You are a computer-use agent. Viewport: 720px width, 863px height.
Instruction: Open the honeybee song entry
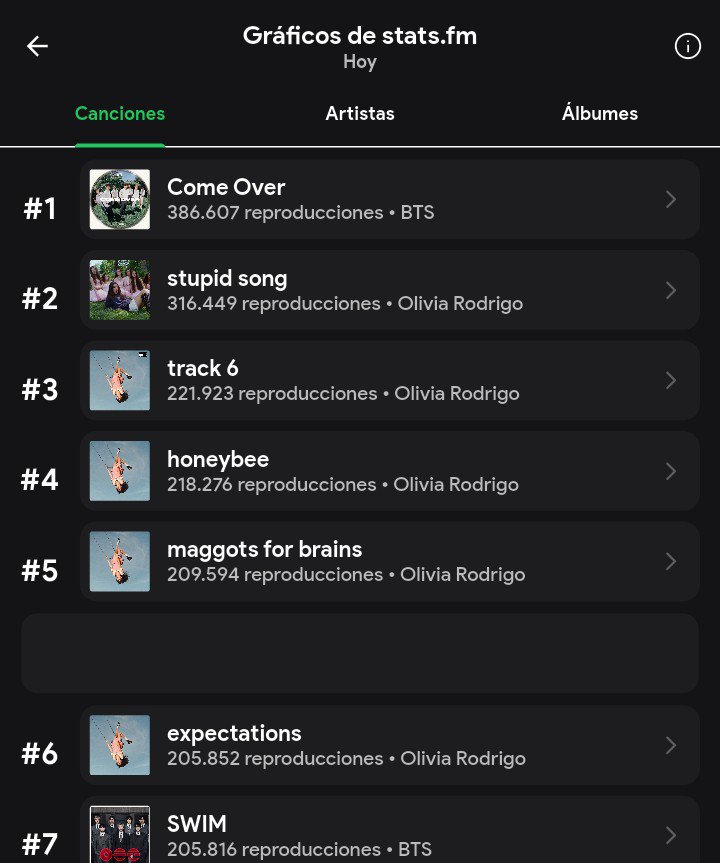pos(390,471)
